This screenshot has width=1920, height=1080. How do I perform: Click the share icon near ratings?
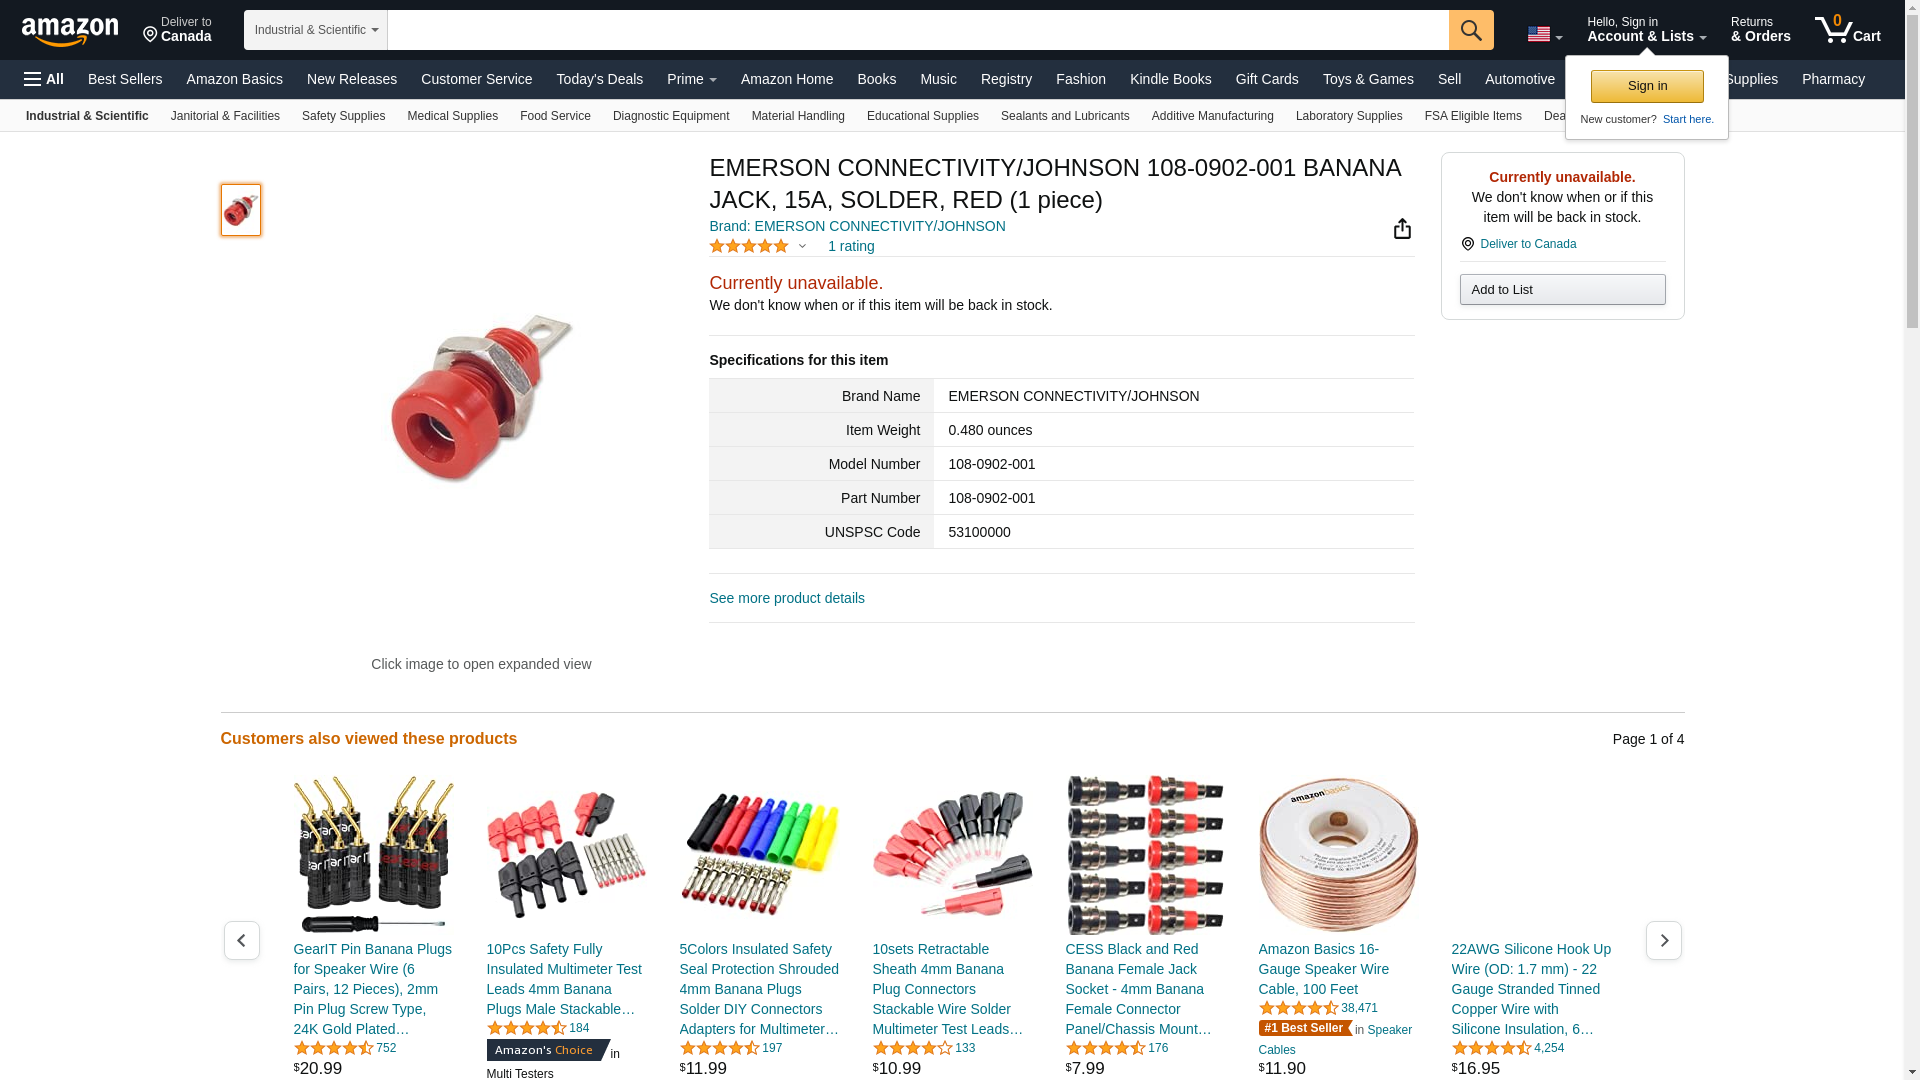click(1402, 229)
